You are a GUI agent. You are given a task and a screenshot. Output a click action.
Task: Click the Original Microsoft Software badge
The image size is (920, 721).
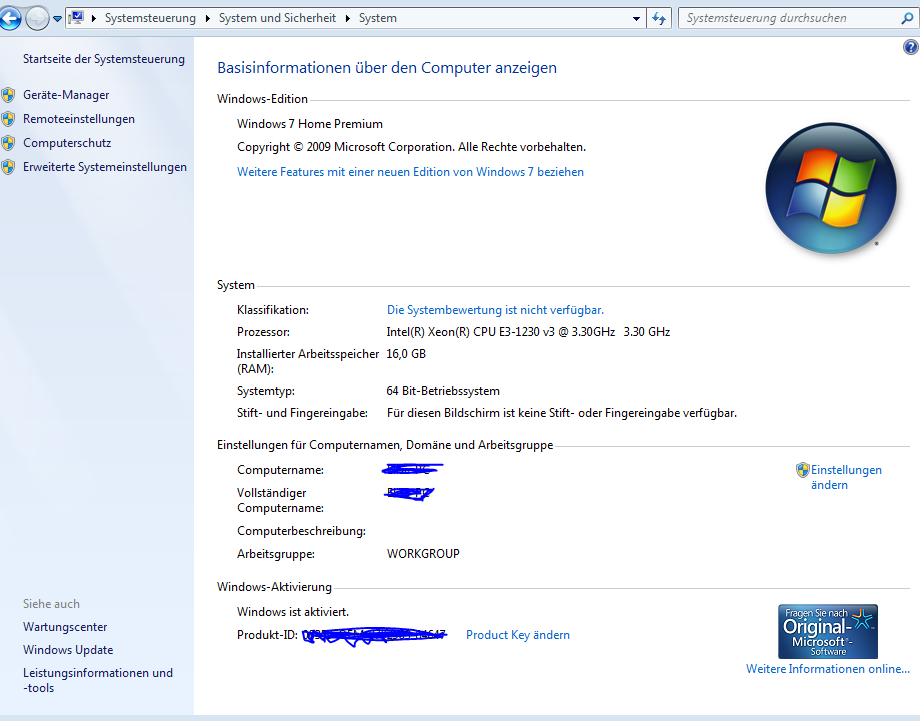click(827, 631)
